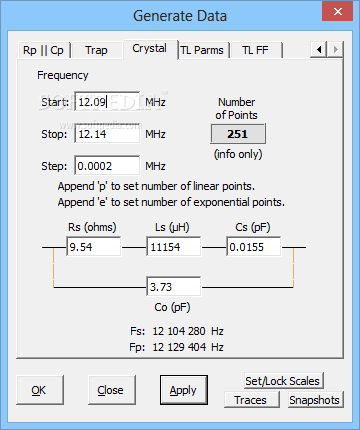Image resolution: width=360 pixels, height=430 pixels.
Task: Click the Cs (pF) input field
Action: pyautogui.click(x=254, y=247)
